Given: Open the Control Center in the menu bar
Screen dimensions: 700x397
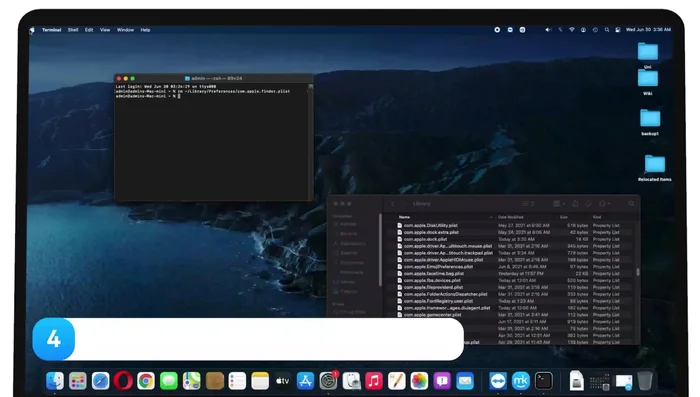Looking at the screenshot, I should point(618,30).
